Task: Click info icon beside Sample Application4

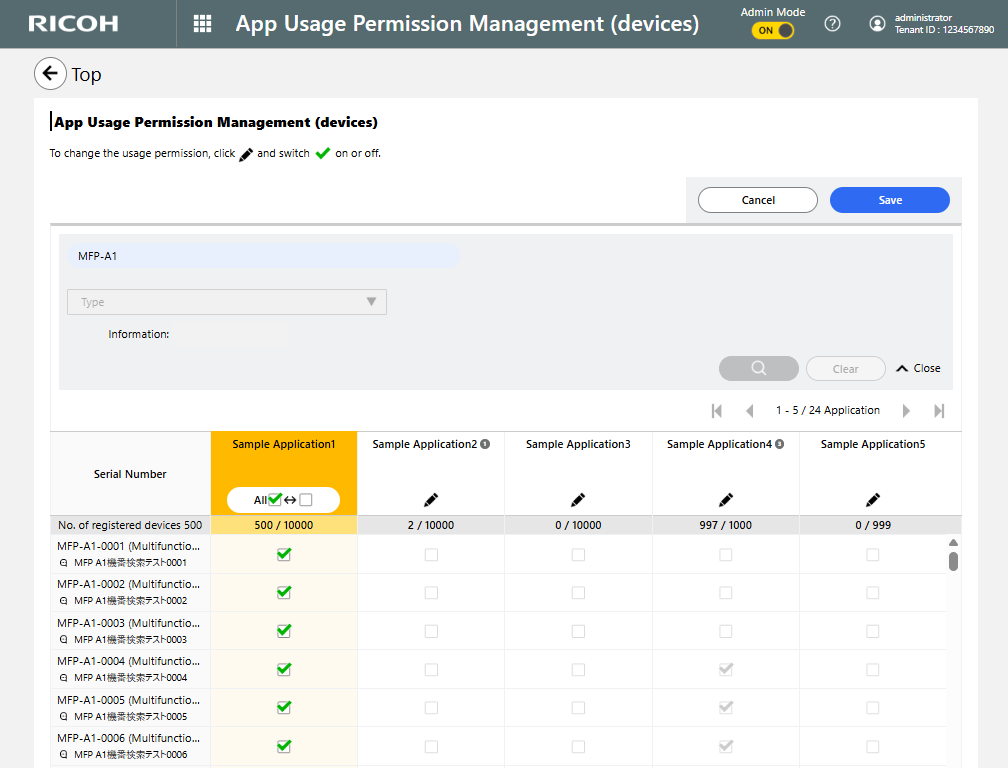Action: (x=779, y=444)
